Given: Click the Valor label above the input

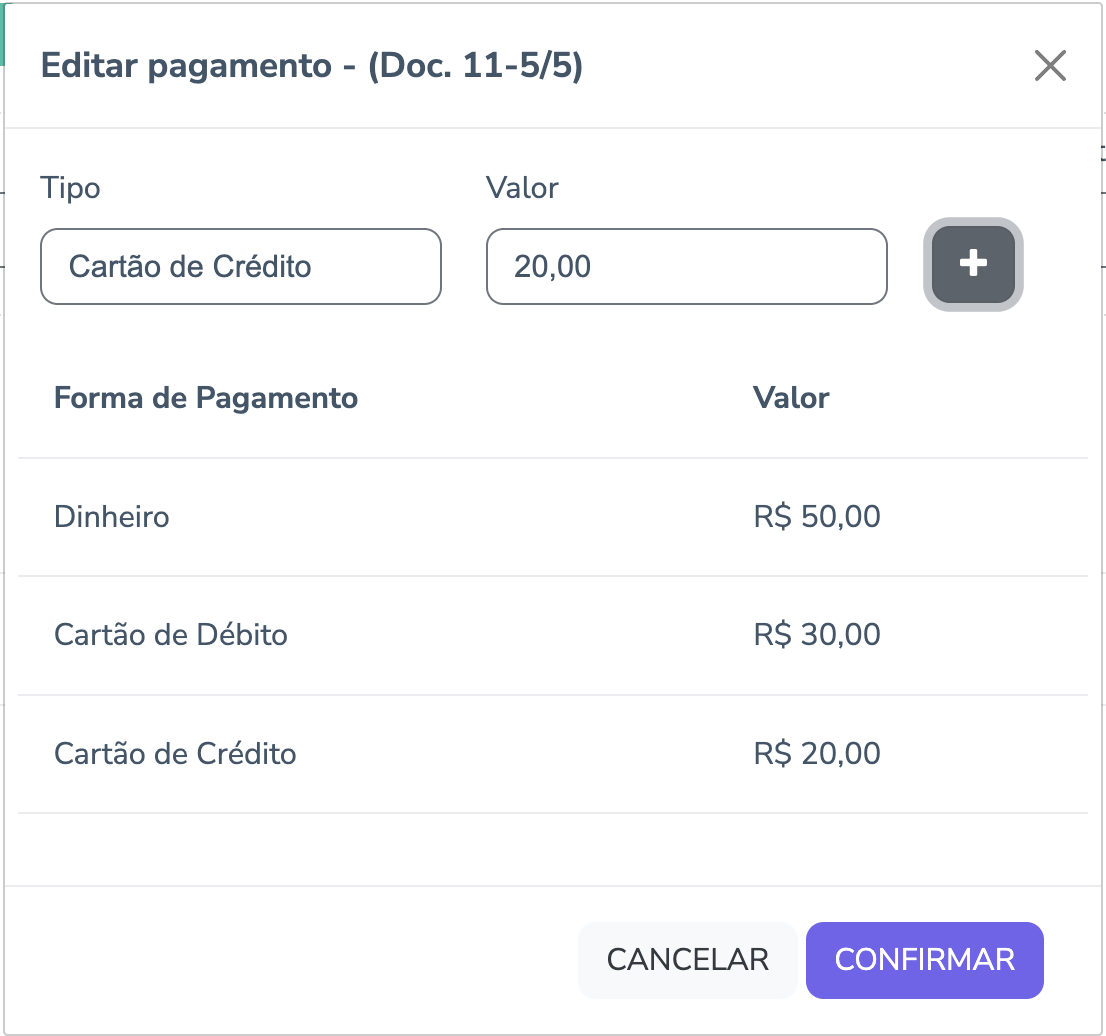Looking at the screenshot, I should coord(522,187).
